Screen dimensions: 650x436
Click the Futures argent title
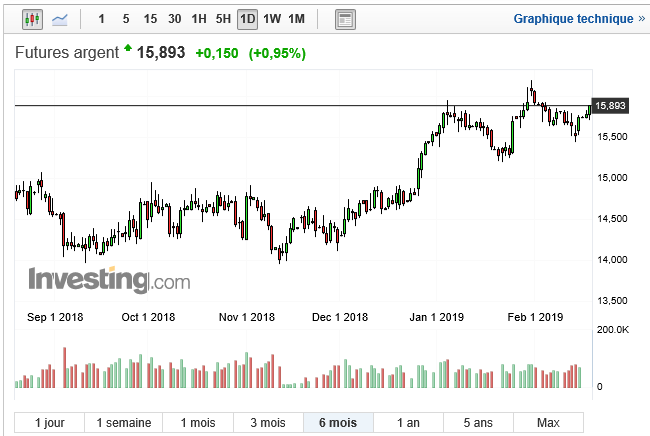pyautogui.click(x=67, y=53)
